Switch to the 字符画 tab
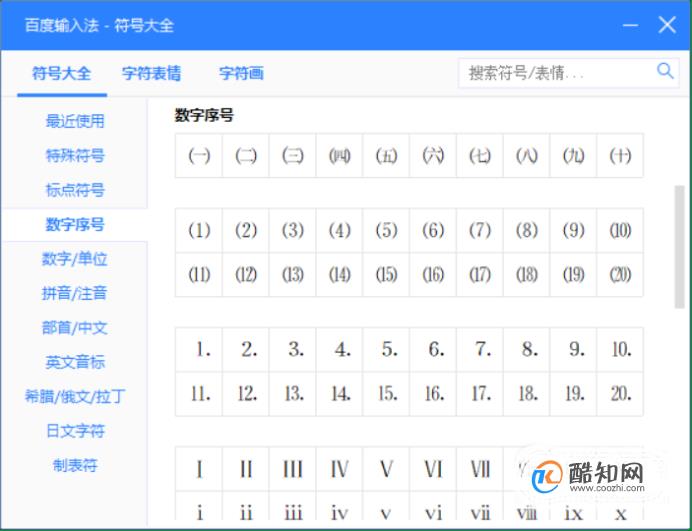The image size is (692, 531). [241, 73]
